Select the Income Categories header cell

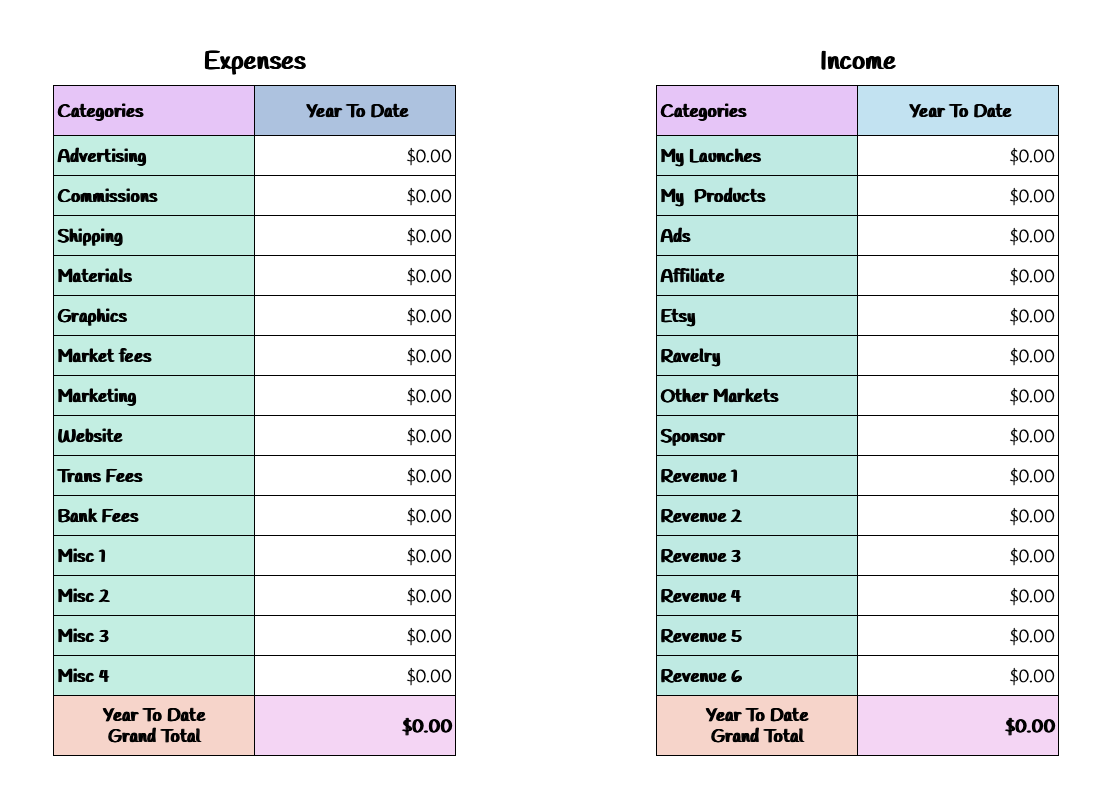click(756, 111)
